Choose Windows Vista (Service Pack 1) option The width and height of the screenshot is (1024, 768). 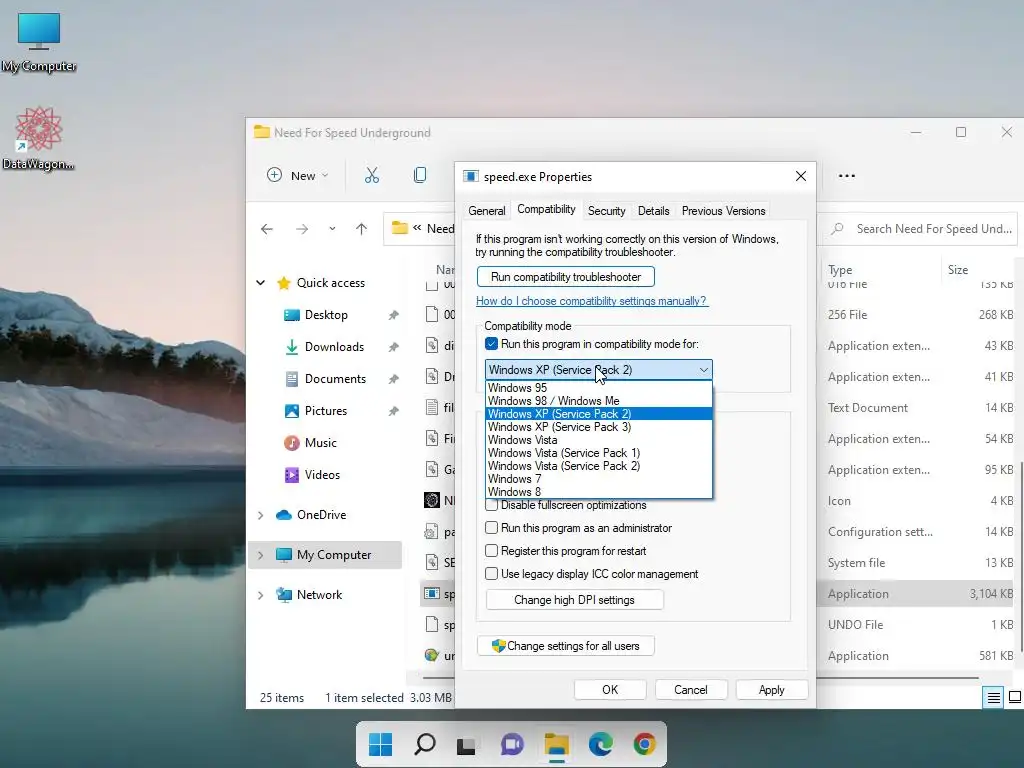pos(599,453)
